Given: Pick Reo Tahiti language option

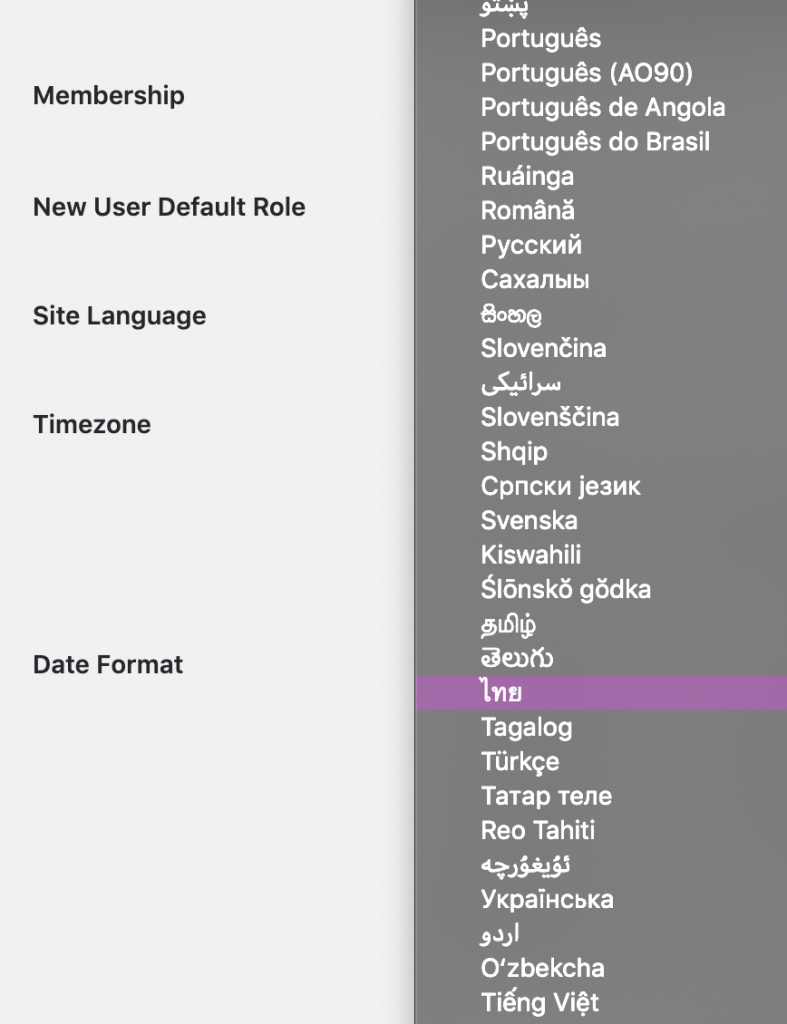Looking at the screenshot, I should click(601, 831).
